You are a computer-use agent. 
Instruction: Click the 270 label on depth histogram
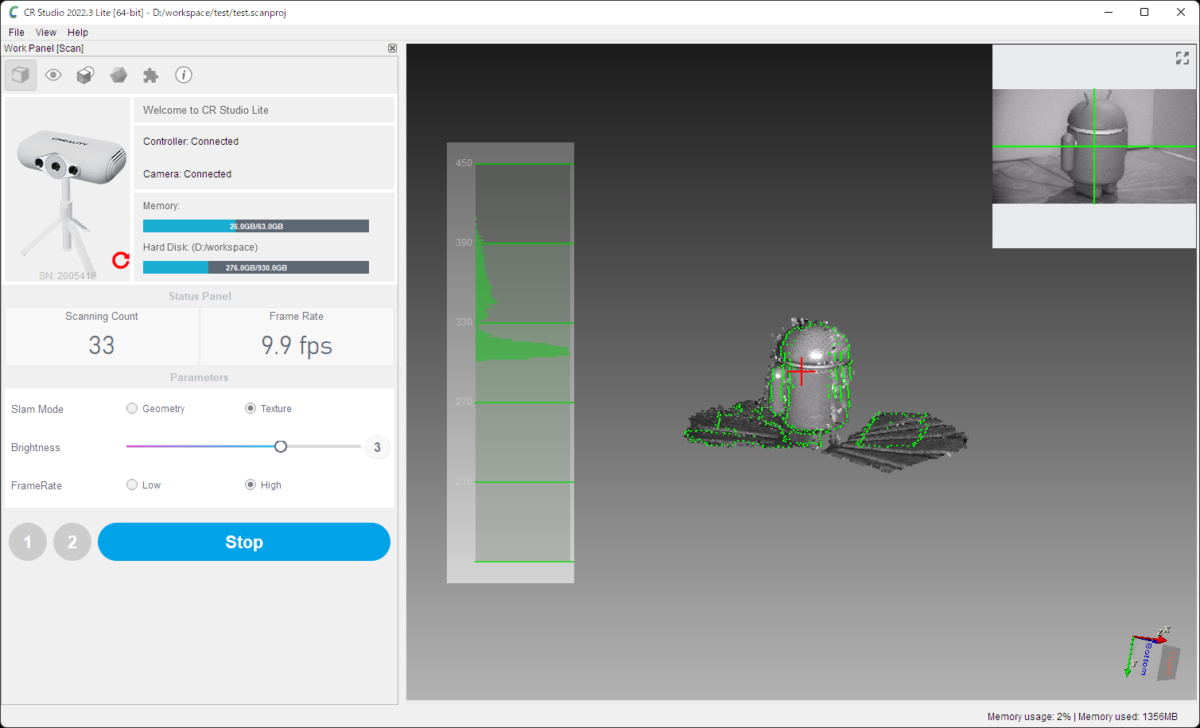point(464,402)
